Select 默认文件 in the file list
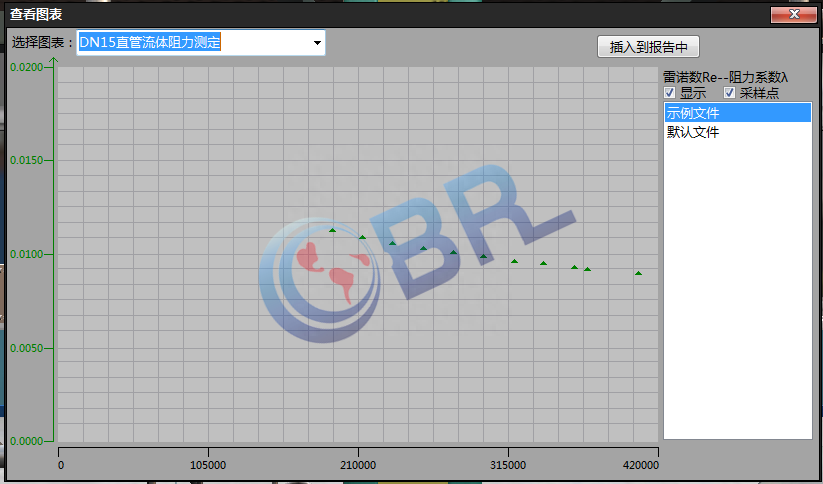The height and width of the screenshot is (484, 823). point(693,132)
